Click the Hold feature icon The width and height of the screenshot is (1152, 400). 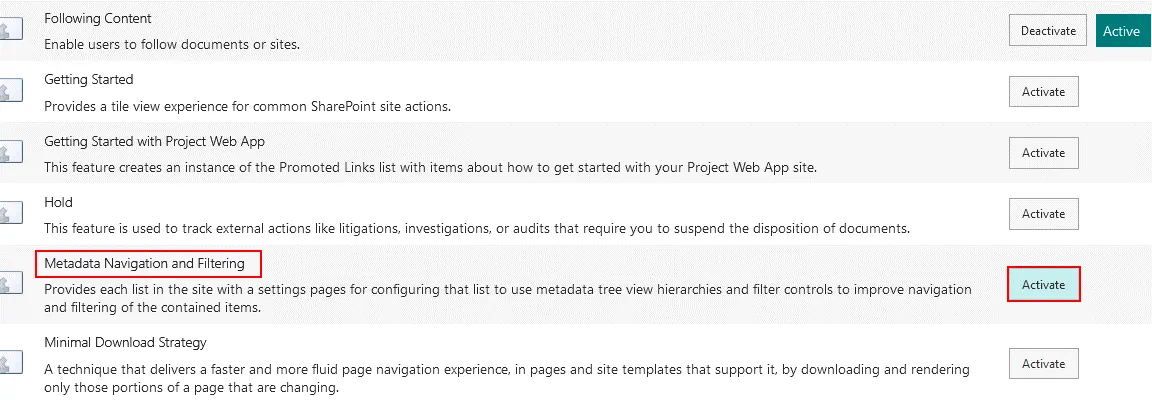click(10, 214)
